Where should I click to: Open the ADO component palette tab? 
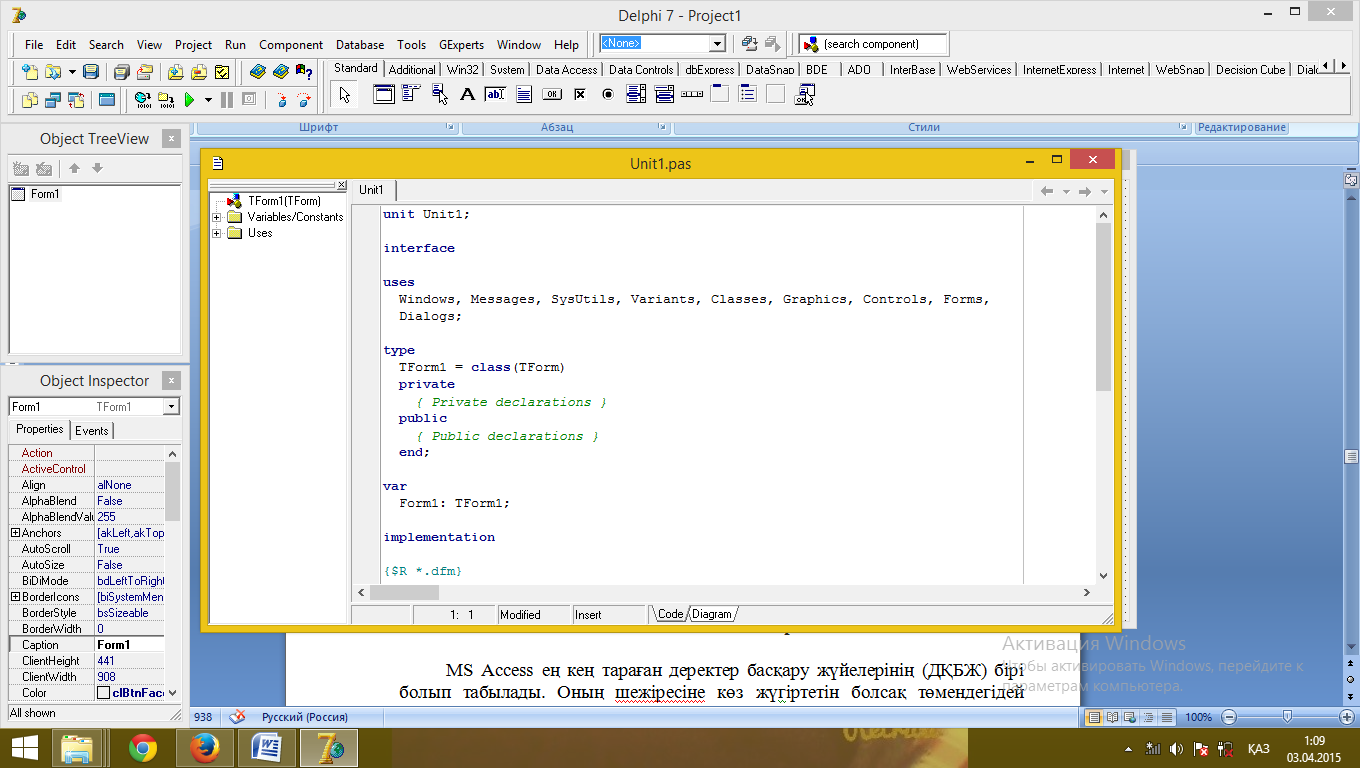[859, 70]
